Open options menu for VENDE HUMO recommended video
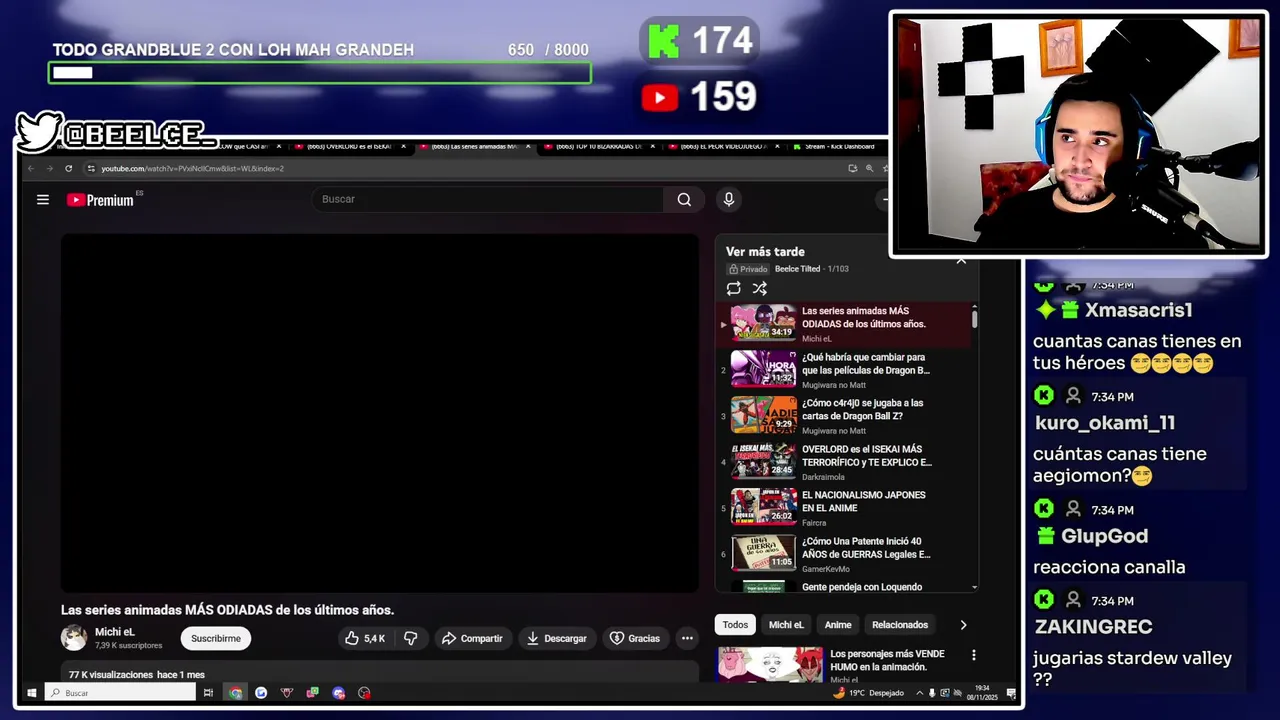The width and height of the screenshot is (1280, 720). pos(973,656)
